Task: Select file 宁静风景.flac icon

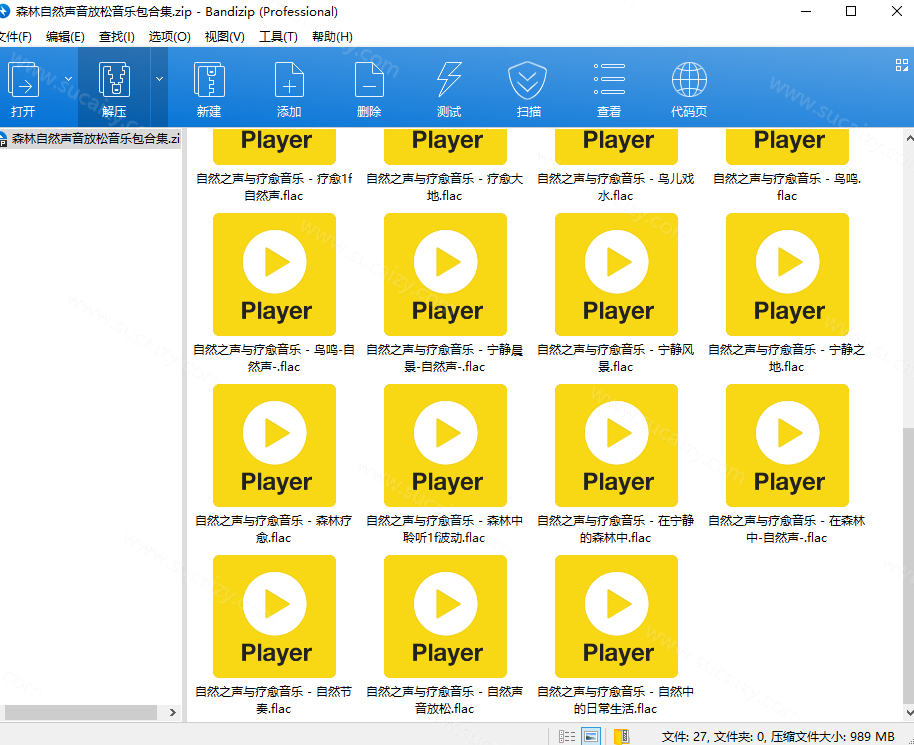Action: click(x=616, y=274)
